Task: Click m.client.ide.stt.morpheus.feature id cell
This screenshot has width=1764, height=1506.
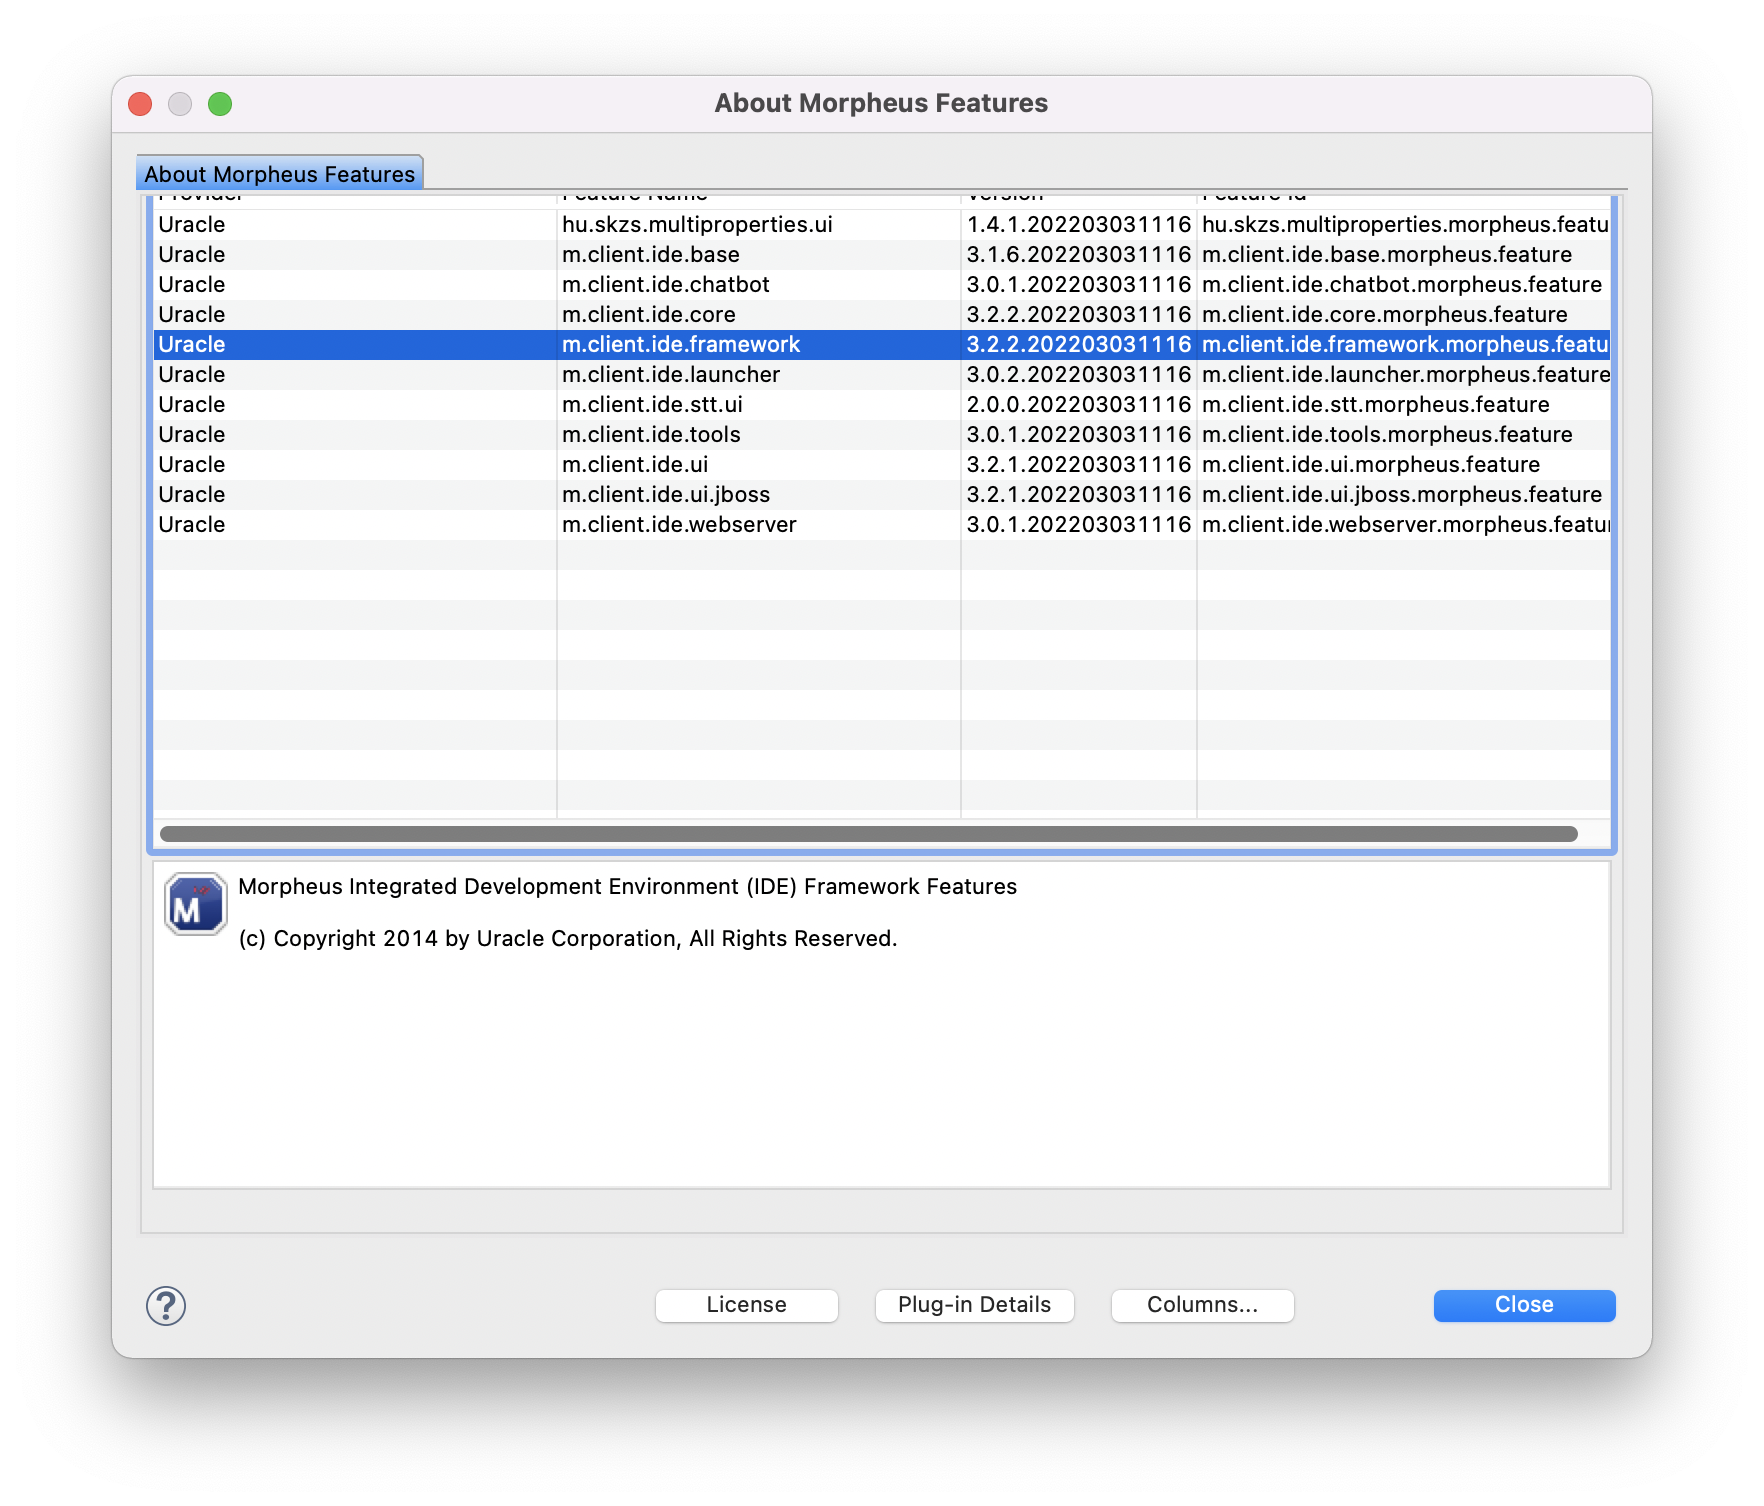Action: pos(1403,404)
